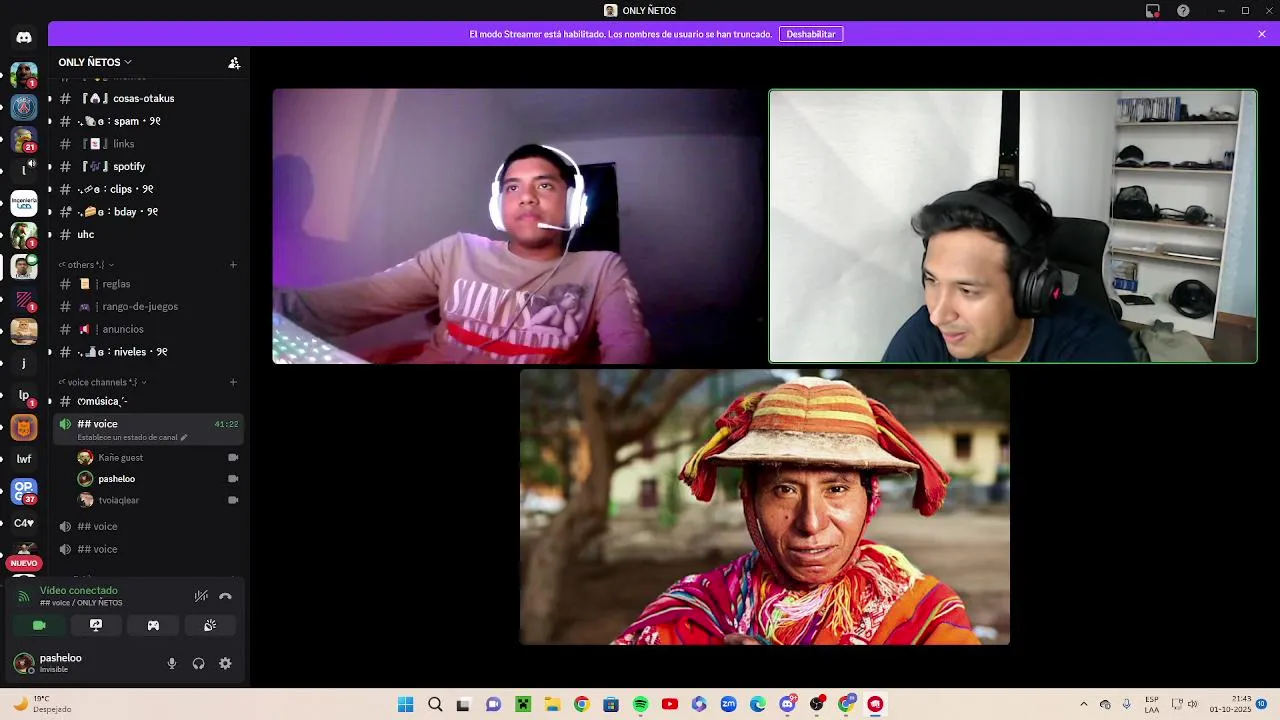
Task: Toggle the camera on/off green button
Action: pyautogui.click(x=39, y=625)
